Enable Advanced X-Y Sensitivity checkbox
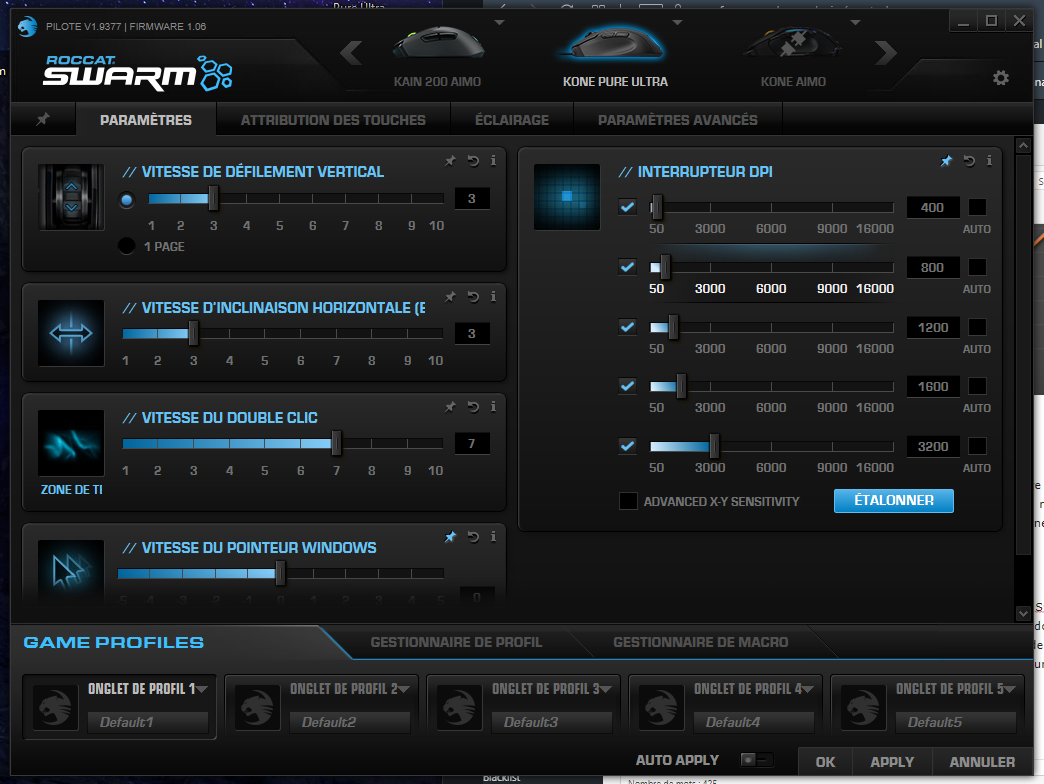The image size is (1044, 784). pyautogui.click(x=628, y=501)
